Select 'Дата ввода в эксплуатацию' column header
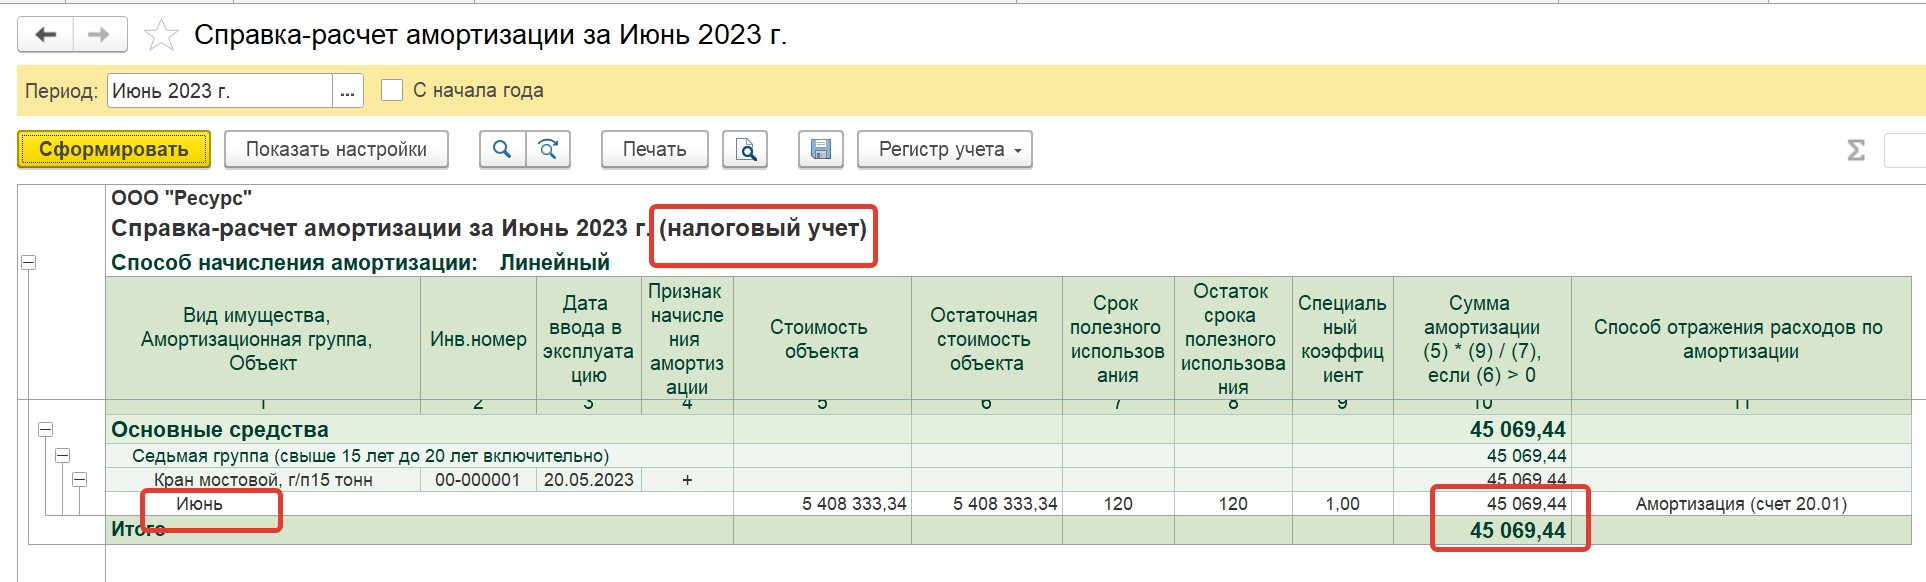Screen dimensions: 1926x582 (589, 339)
